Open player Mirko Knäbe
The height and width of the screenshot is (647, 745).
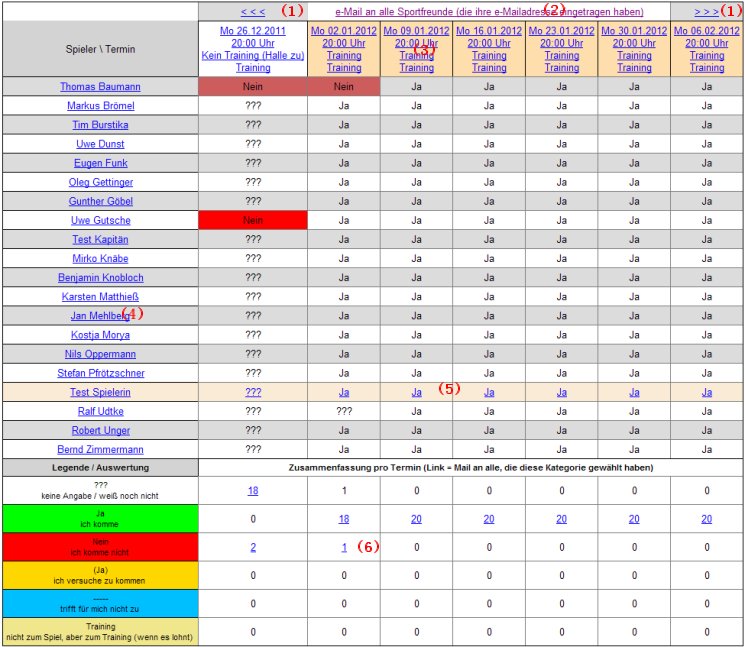[x=100, y=258]
